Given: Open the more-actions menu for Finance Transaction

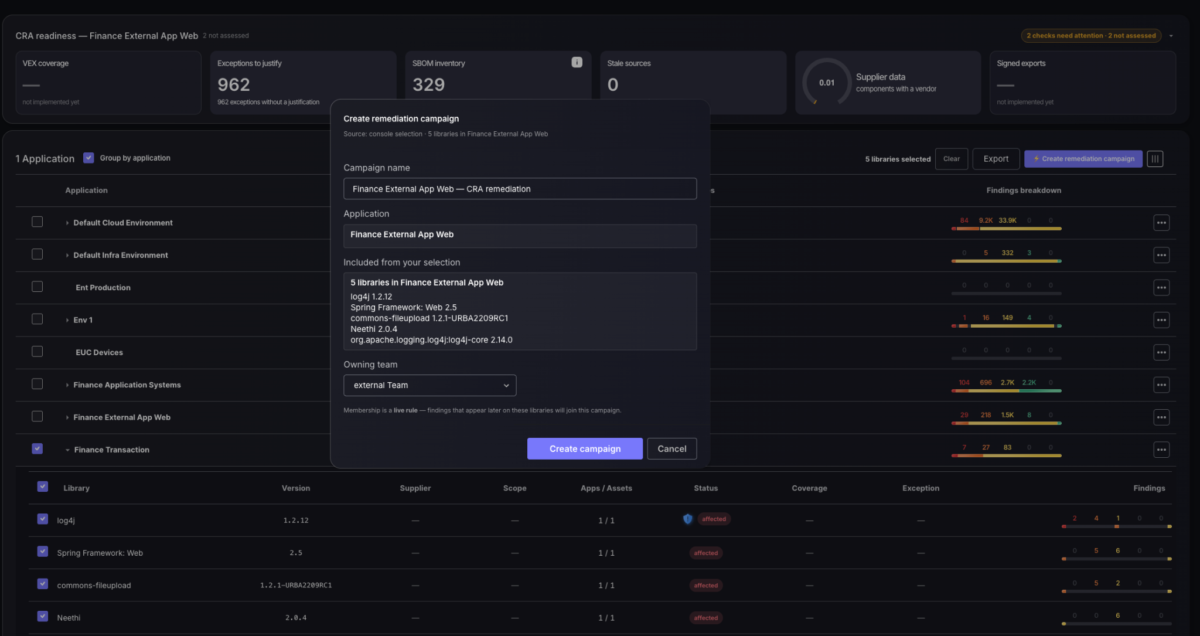Looking at the screenshot, I should [1161, 449].
